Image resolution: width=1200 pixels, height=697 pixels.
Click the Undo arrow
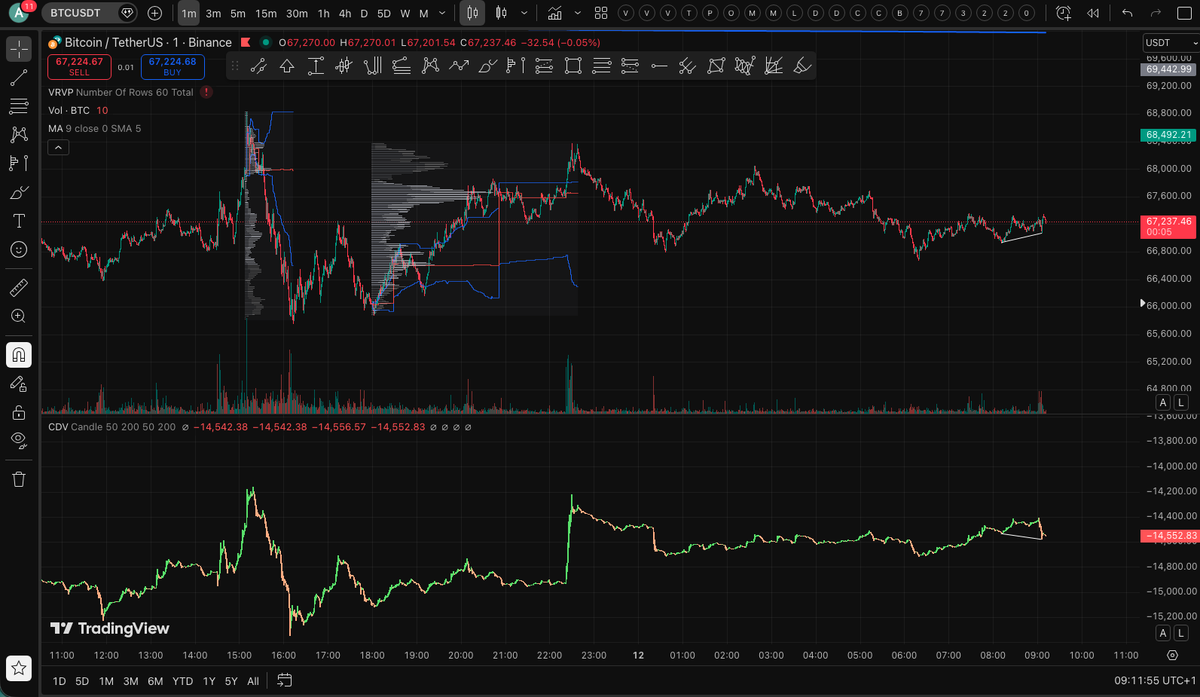pos(1128,13)
